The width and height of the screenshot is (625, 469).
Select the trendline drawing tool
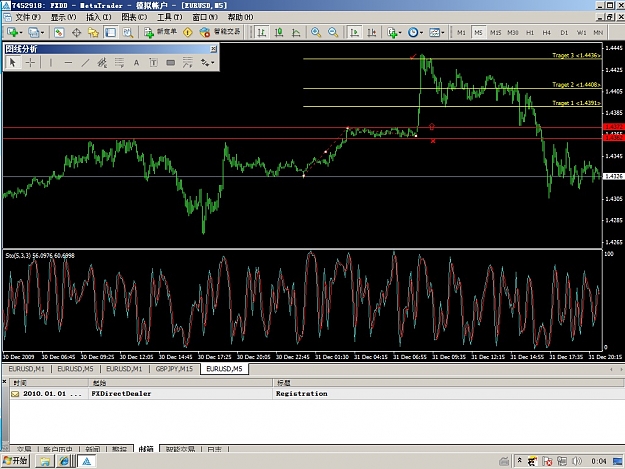[85, 63]
